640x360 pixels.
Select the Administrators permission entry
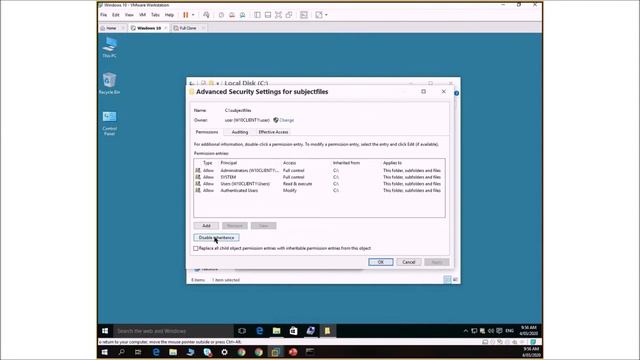[x=319, y=171]
